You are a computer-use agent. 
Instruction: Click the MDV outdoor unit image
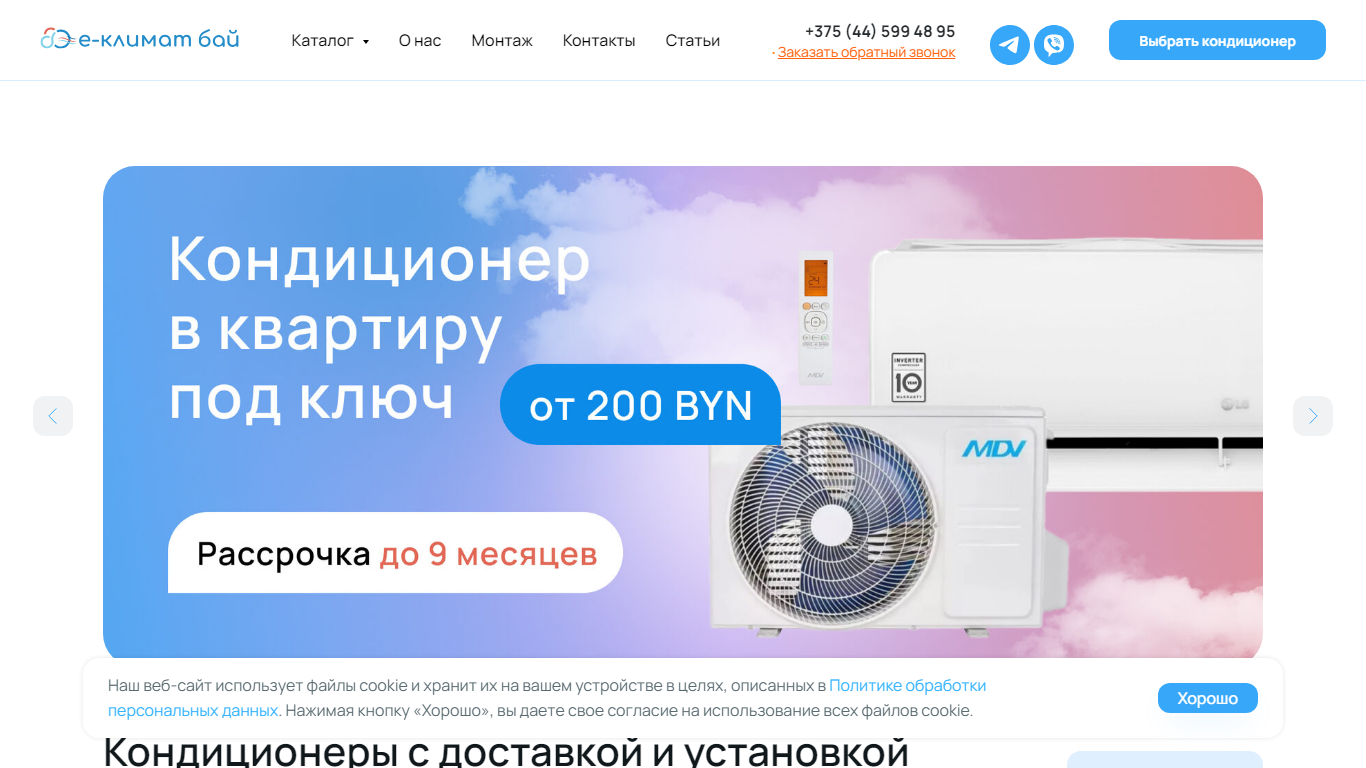coord(877,520)
